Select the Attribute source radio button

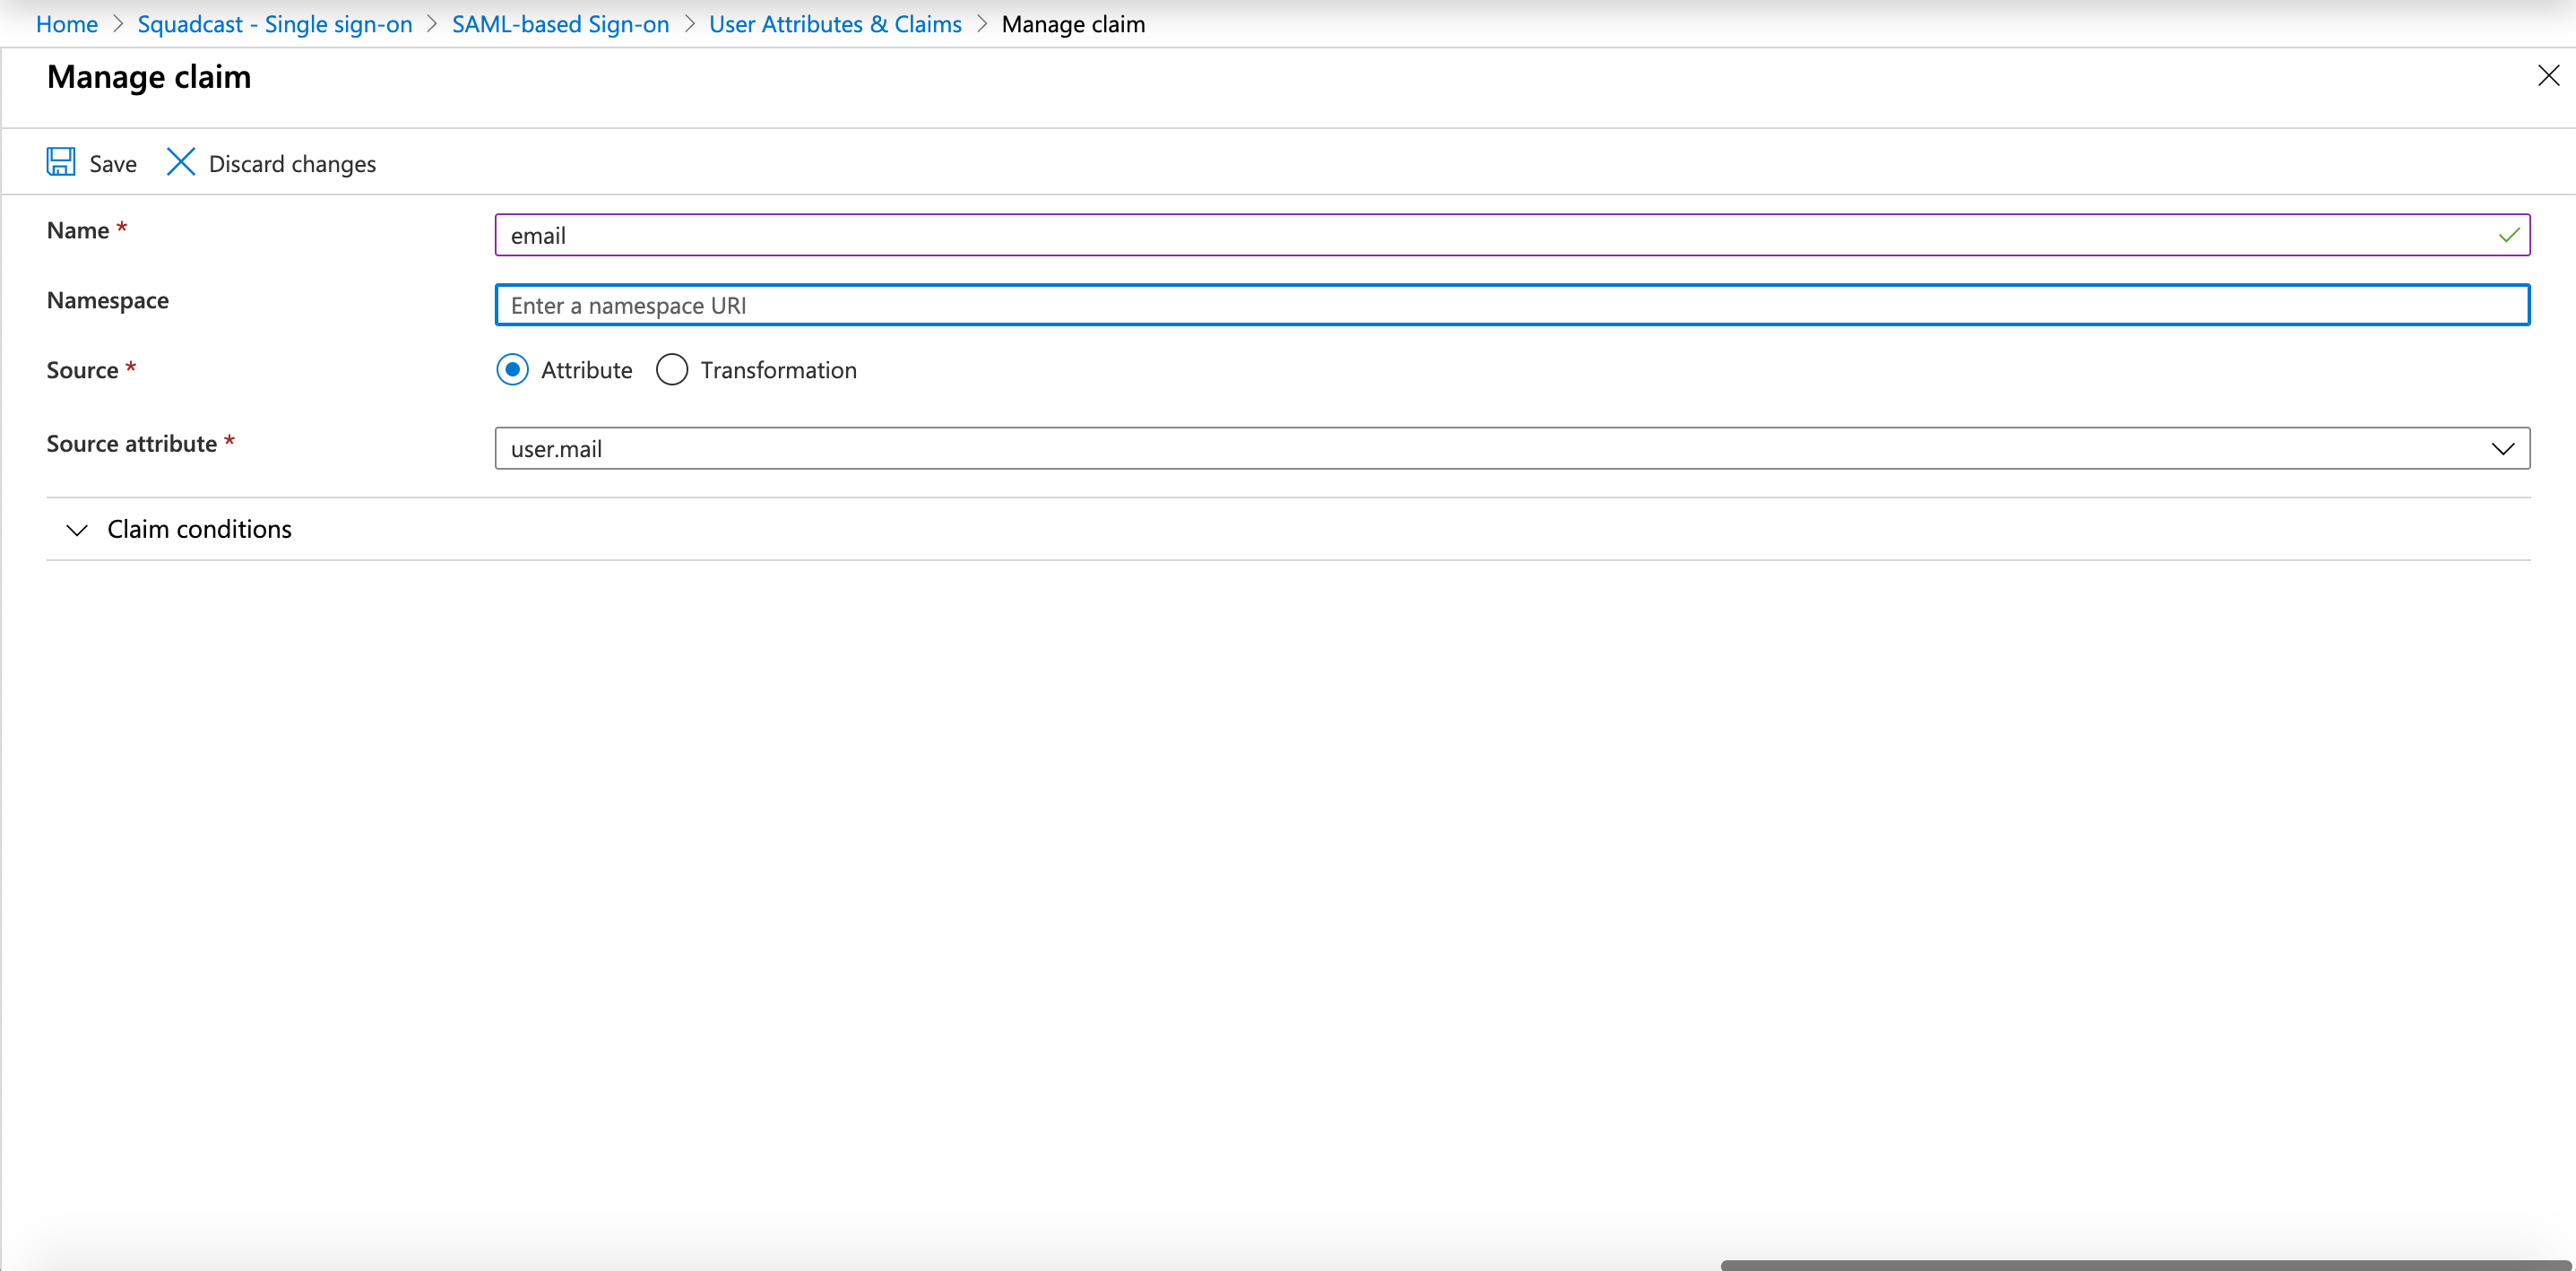tap(512, 370)
